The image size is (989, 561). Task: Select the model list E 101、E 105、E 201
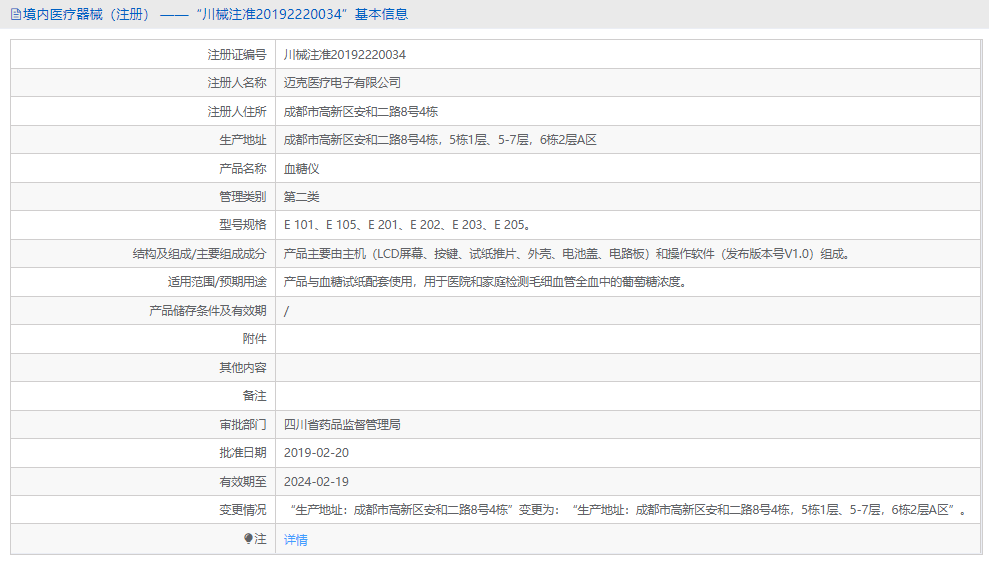tap(407, 225)
